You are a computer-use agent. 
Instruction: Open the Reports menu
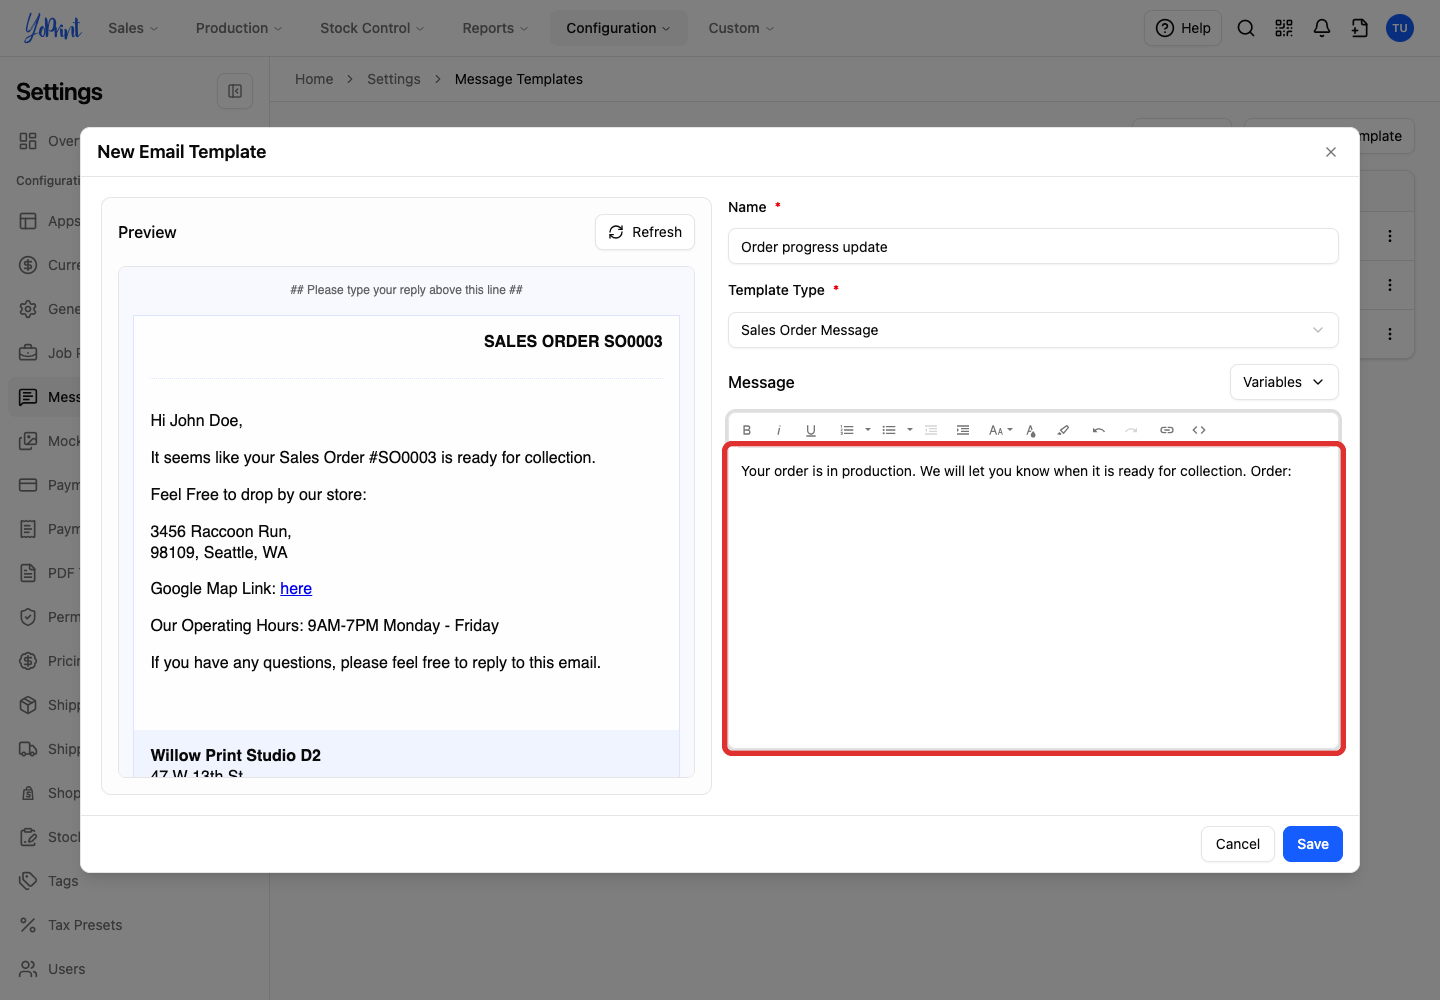click(x=495, y=28)
